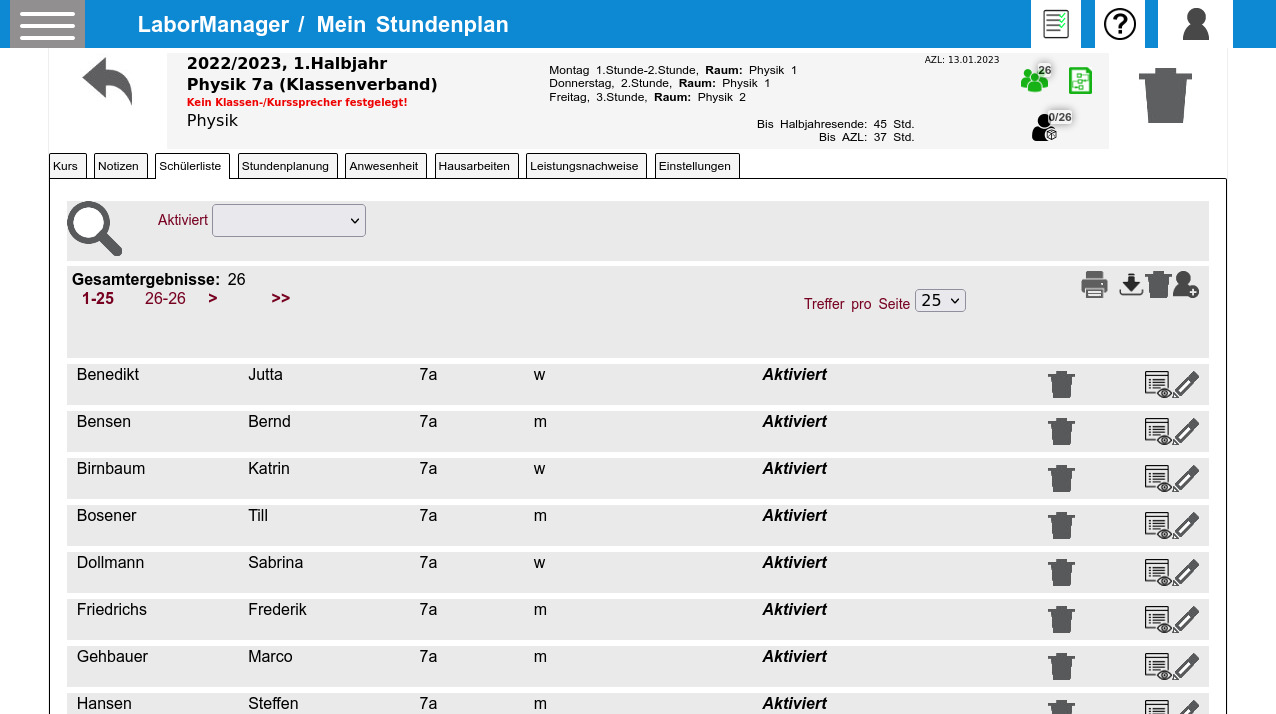The width and height of the screenshot is (1276, 714).
Task: View details of Friedrichs Frederik
Action: click(1158, 620)
